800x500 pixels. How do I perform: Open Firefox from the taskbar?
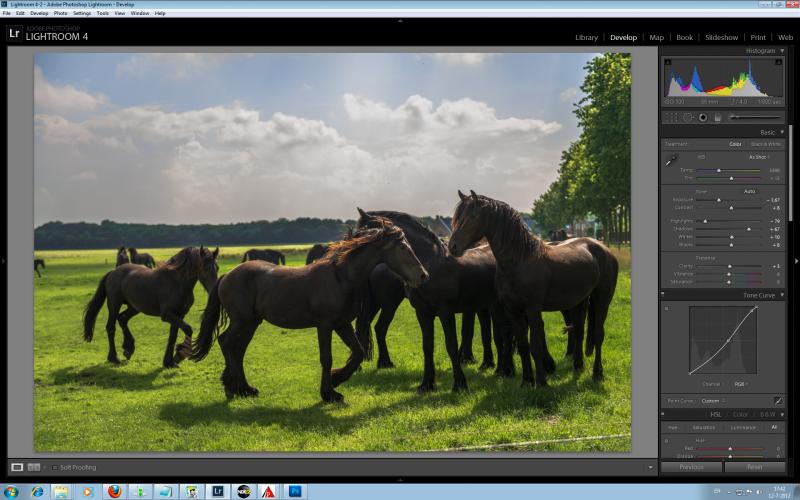click(x=115, y=492)
